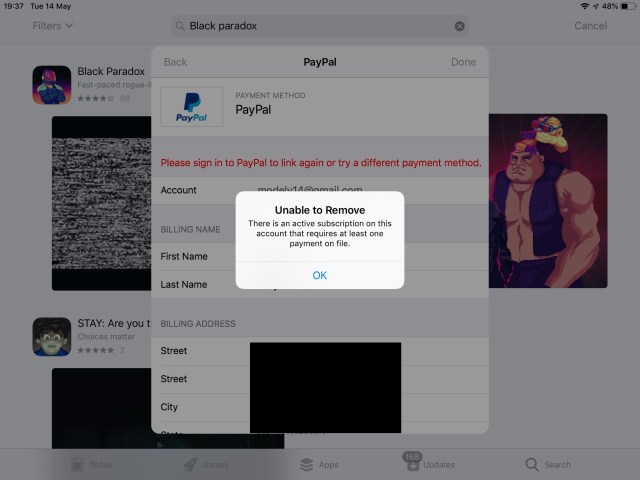This screenshot has width=640, height=480.
Task: Tap OK in the Unable to Remove alert
Action: (319, 275)
